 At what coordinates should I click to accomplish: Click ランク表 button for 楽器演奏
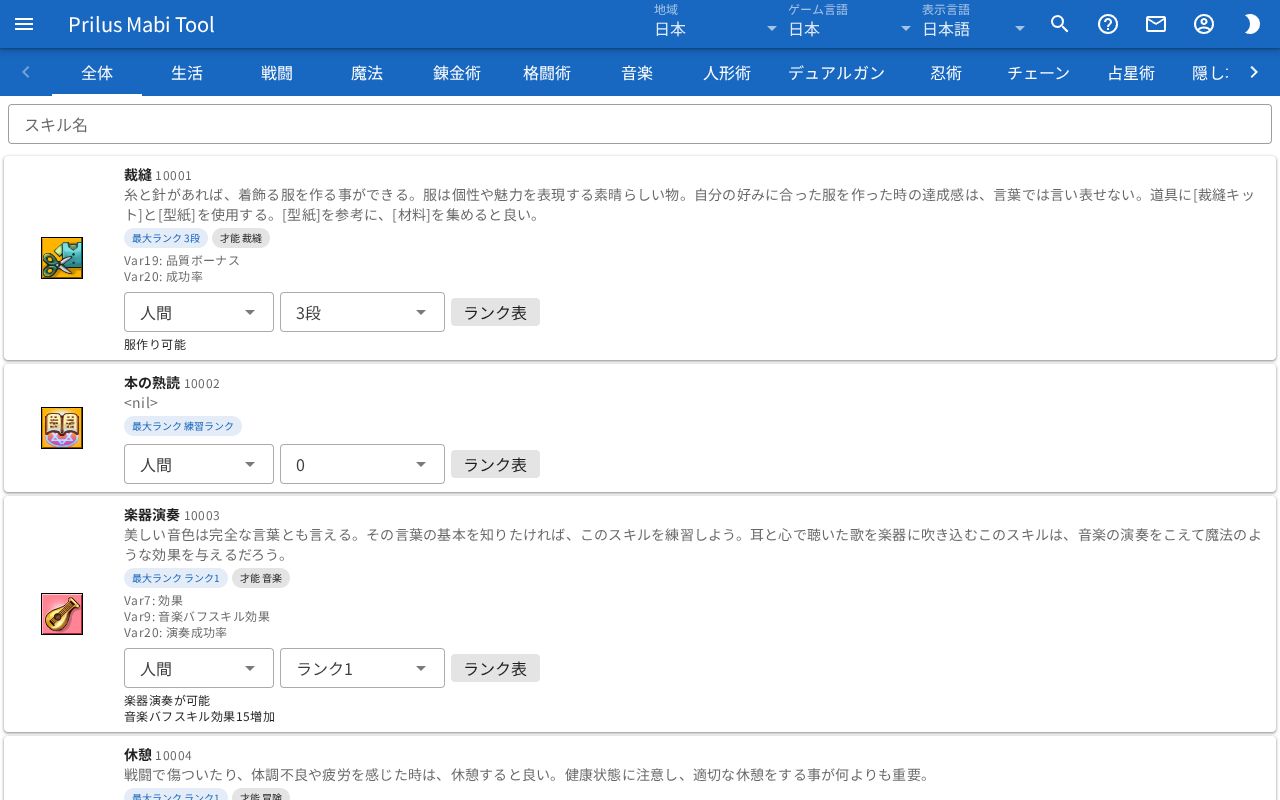click(x=495, y=668)
